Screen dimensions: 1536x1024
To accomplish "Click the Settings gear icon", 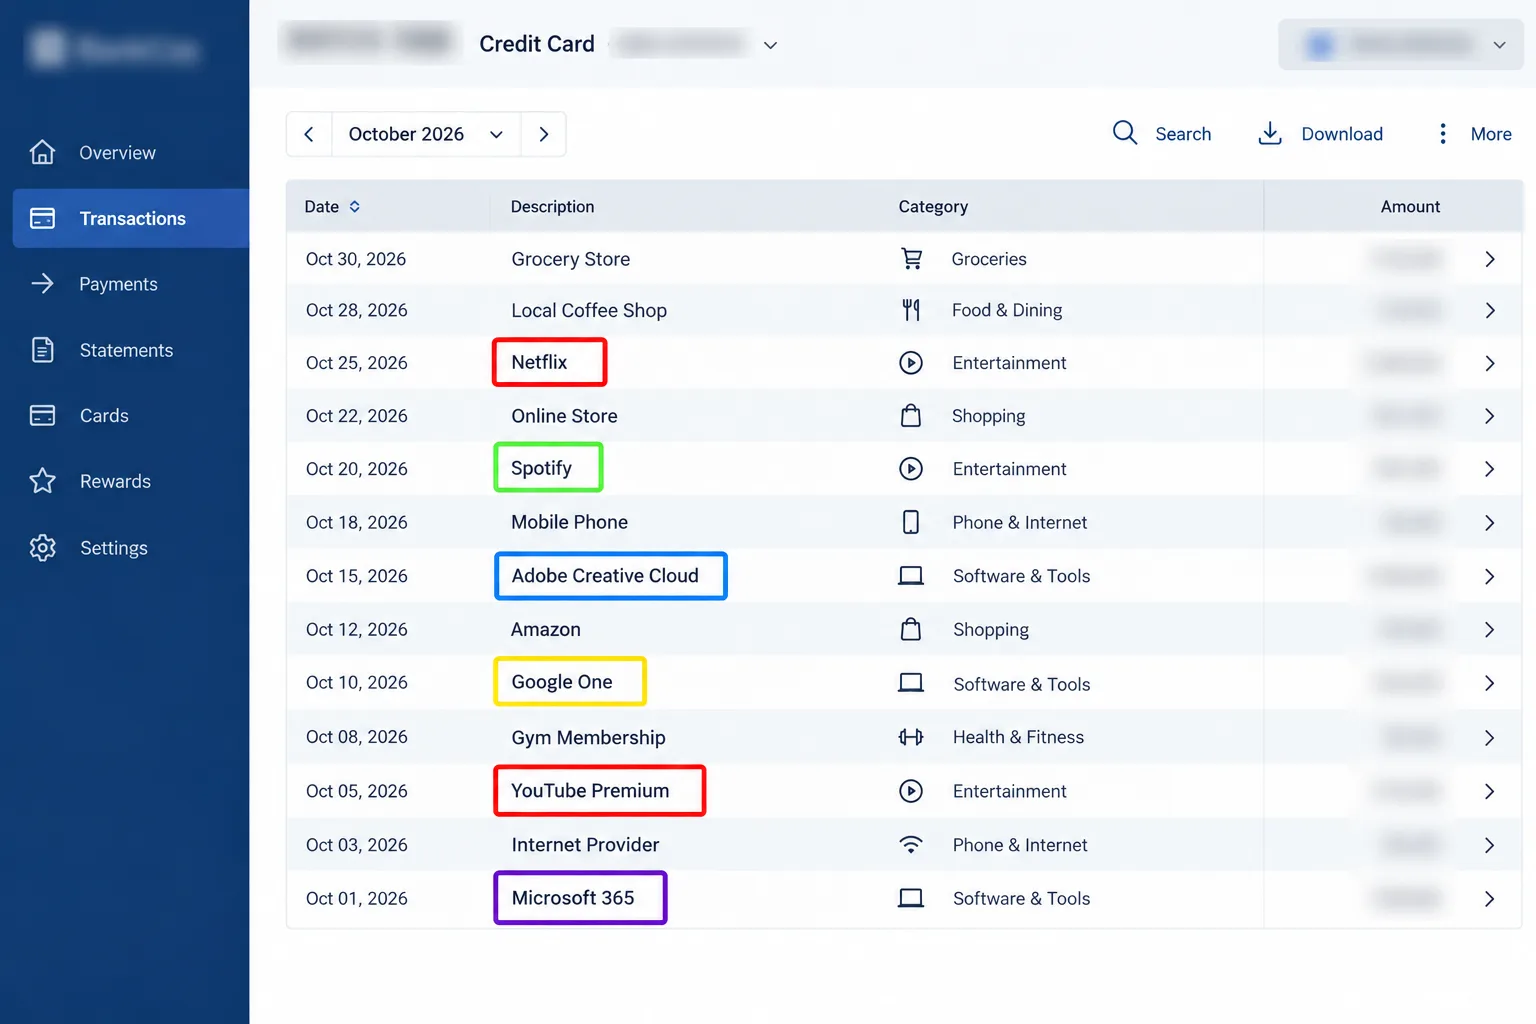I will 42,548.
